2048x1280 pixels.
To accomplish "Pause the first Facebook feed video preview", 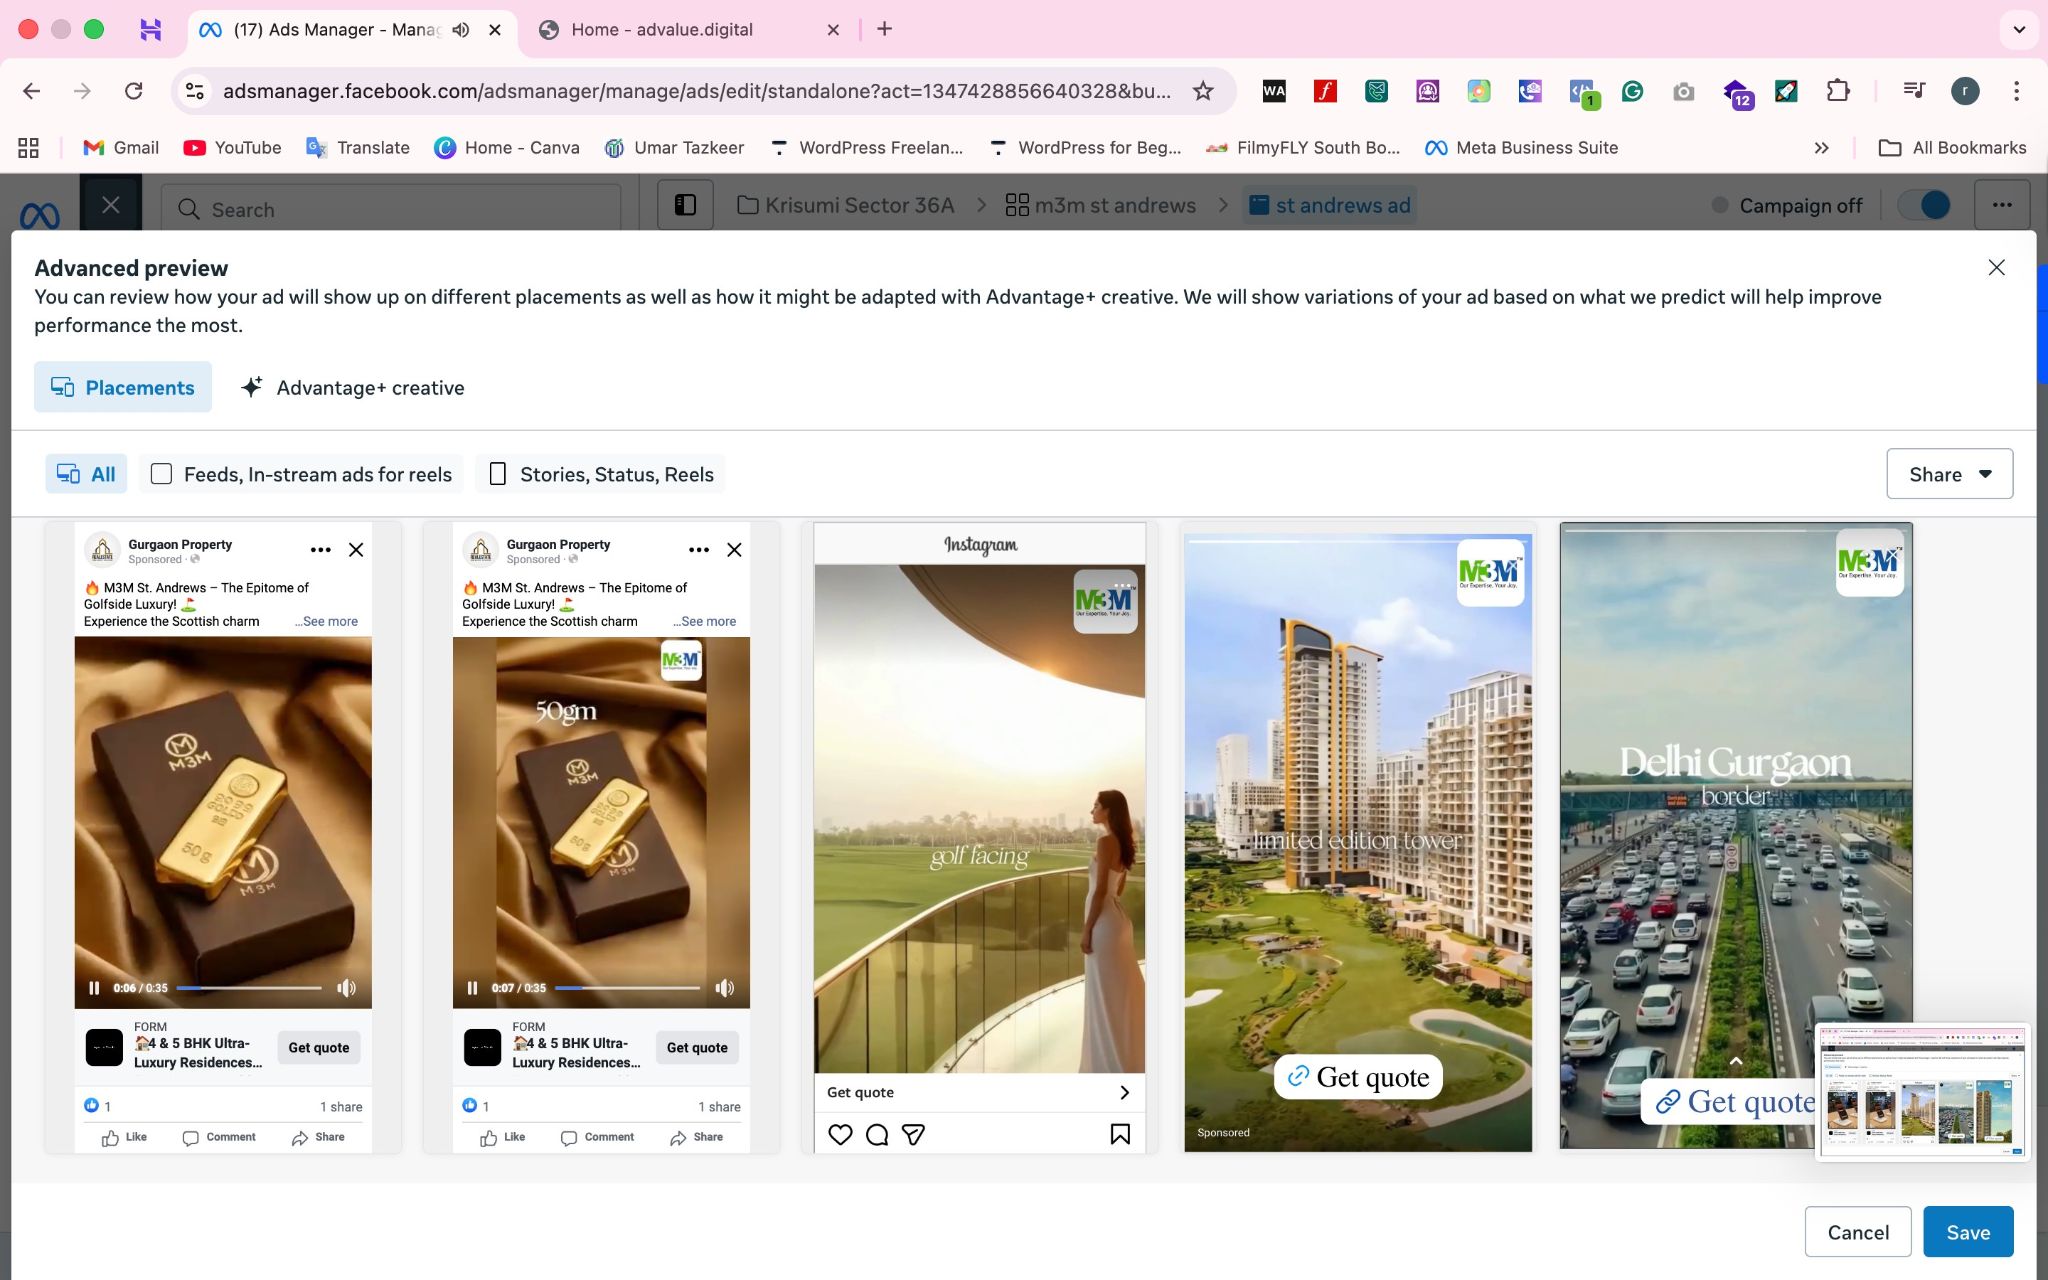I will pos(94,988).
